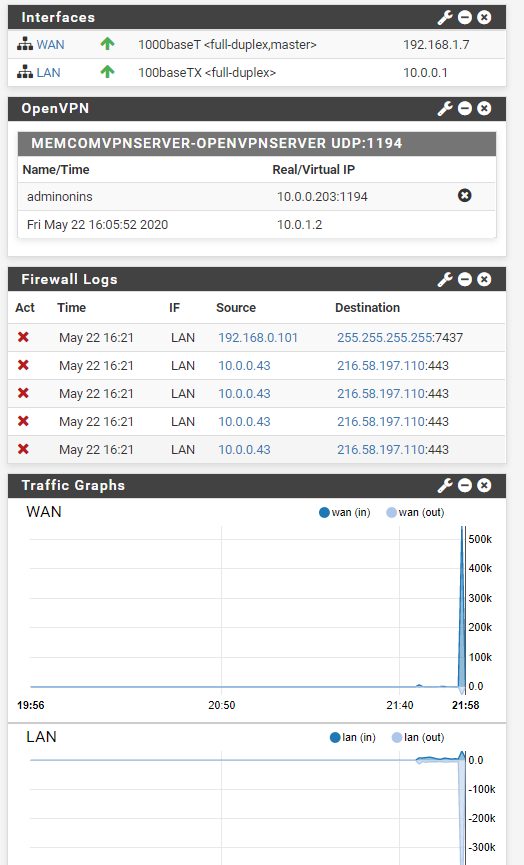Toggle lan (in) series legend
Image resolution: width=524 pixels, height=865 pixels.
coord(352,738)
